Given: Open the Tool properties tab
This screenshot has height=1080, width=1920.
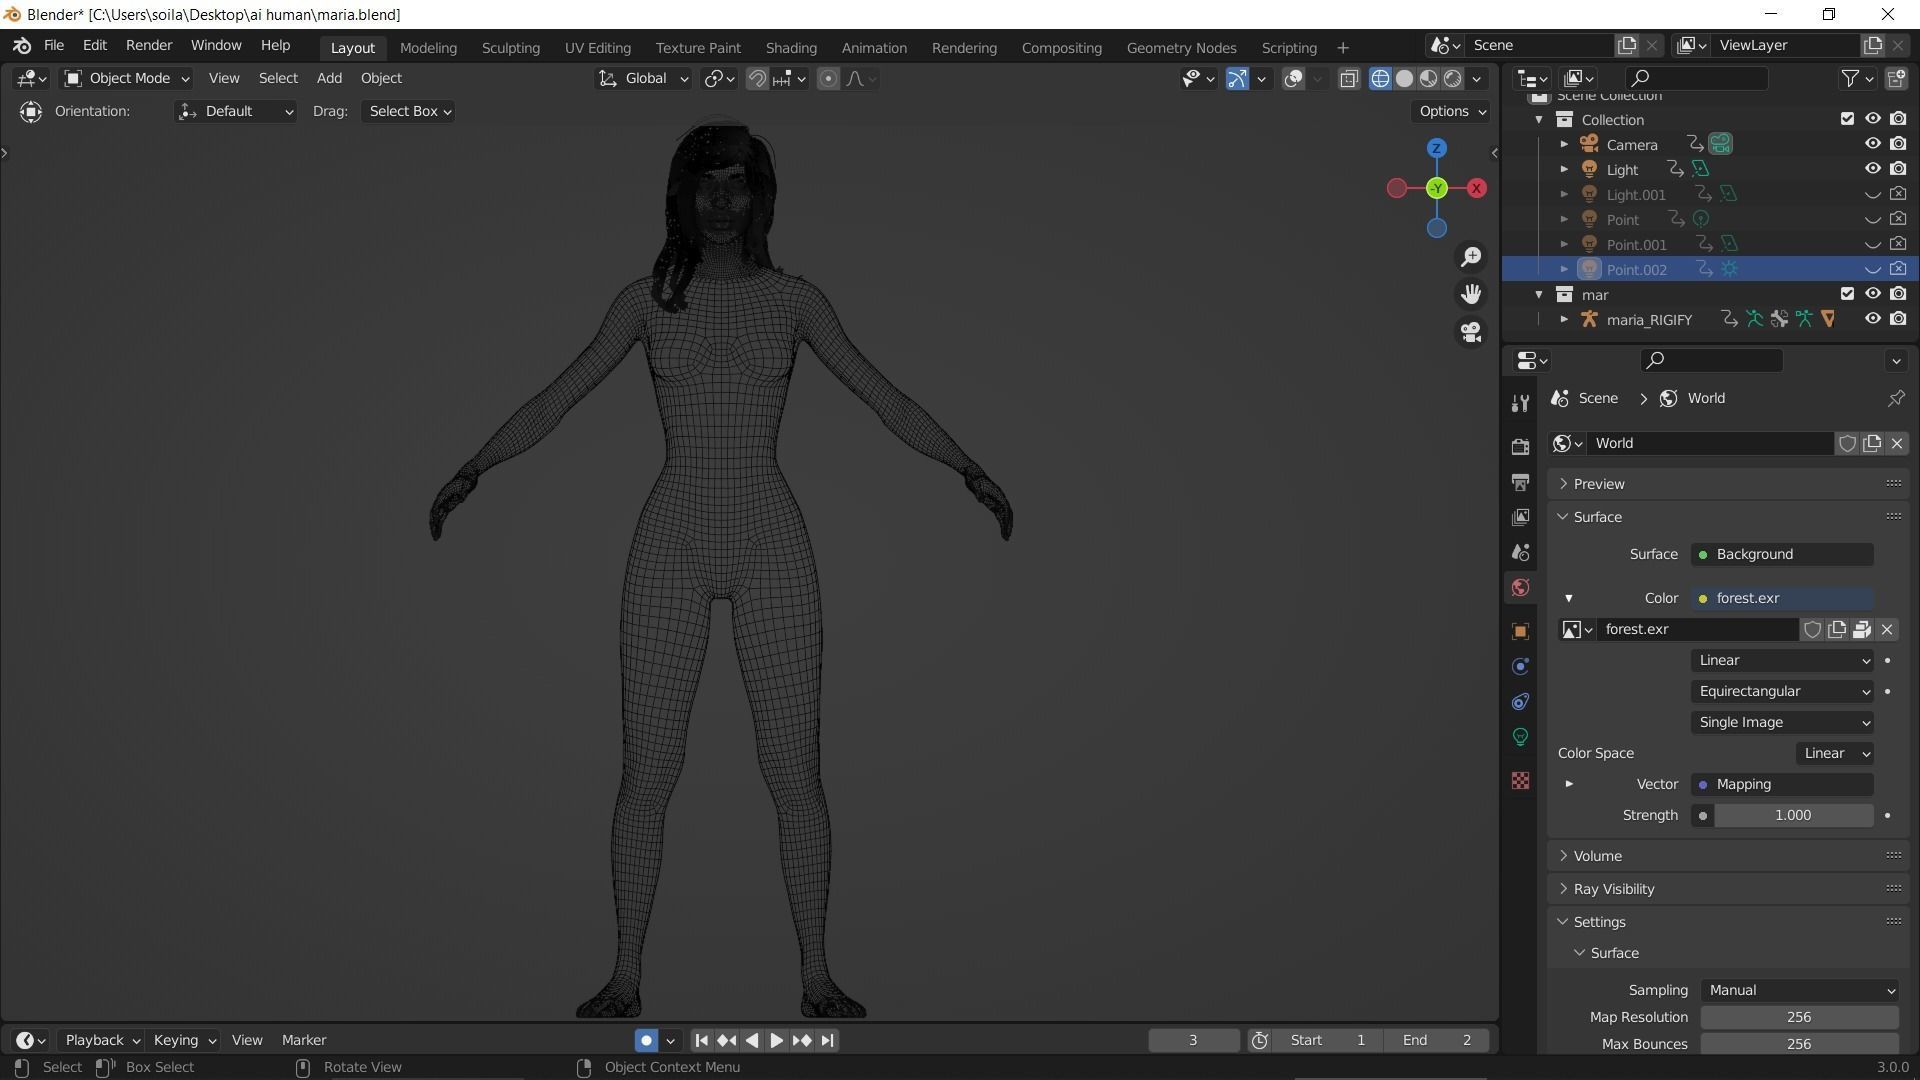Looking at the screenshot, I should (x=1520, y=403).
